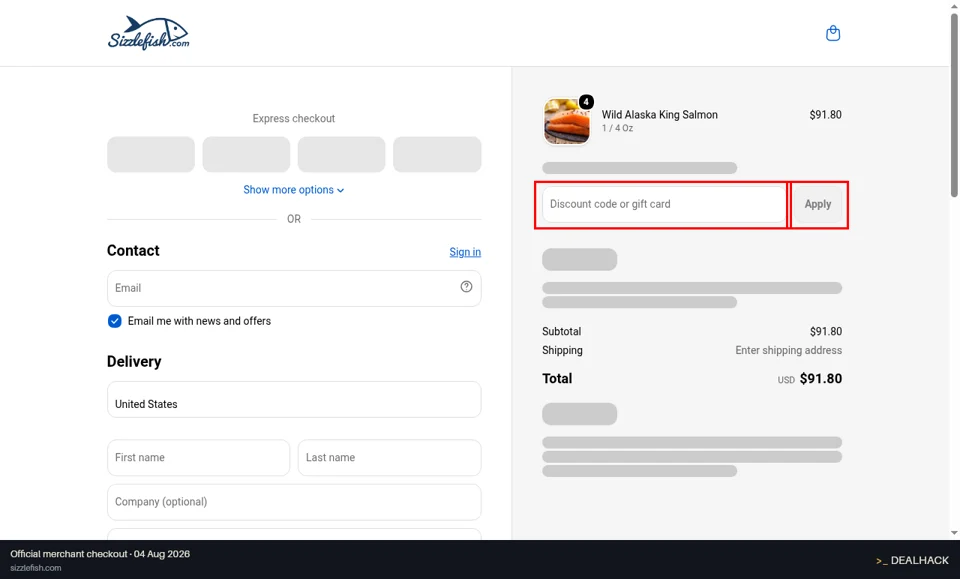Click the Sign in link
Viewport: 960px width, 579px height.
[465, 252]
